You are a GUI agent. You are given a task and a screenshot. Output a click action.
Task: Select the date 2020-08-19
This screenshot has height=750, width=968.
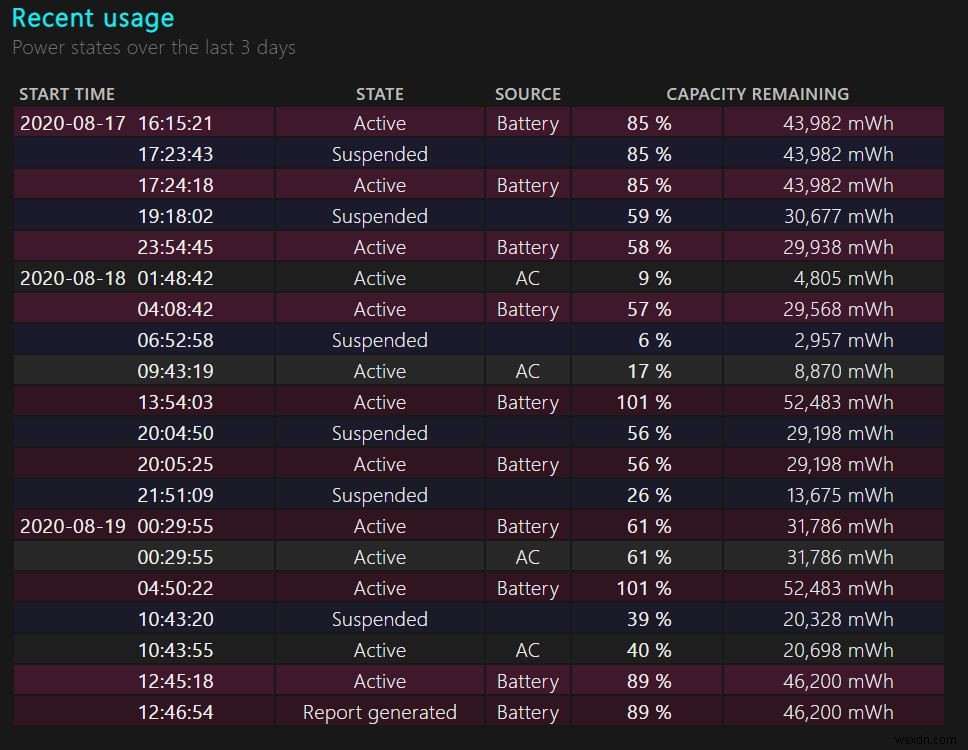click(72, 526)
